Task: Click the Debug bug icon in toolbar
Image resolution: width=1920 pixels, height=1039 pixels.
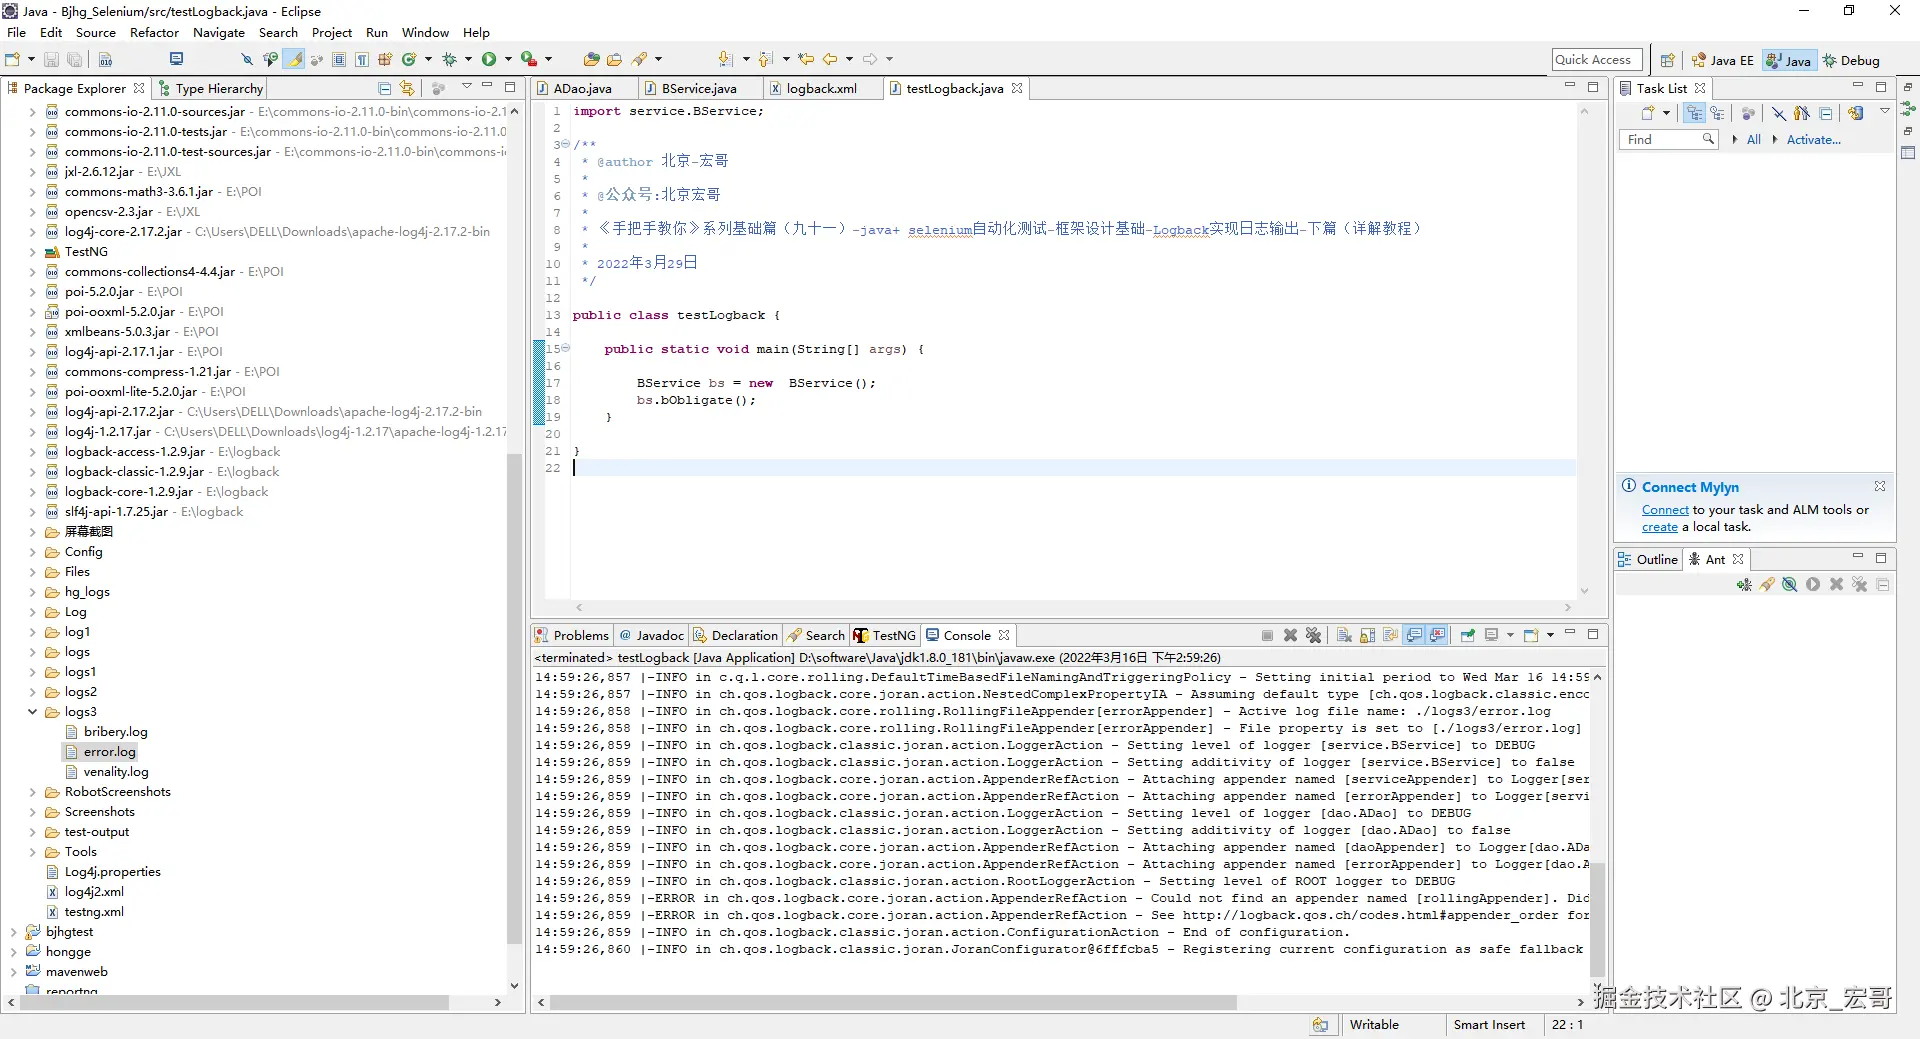Action: pos(449,60)
